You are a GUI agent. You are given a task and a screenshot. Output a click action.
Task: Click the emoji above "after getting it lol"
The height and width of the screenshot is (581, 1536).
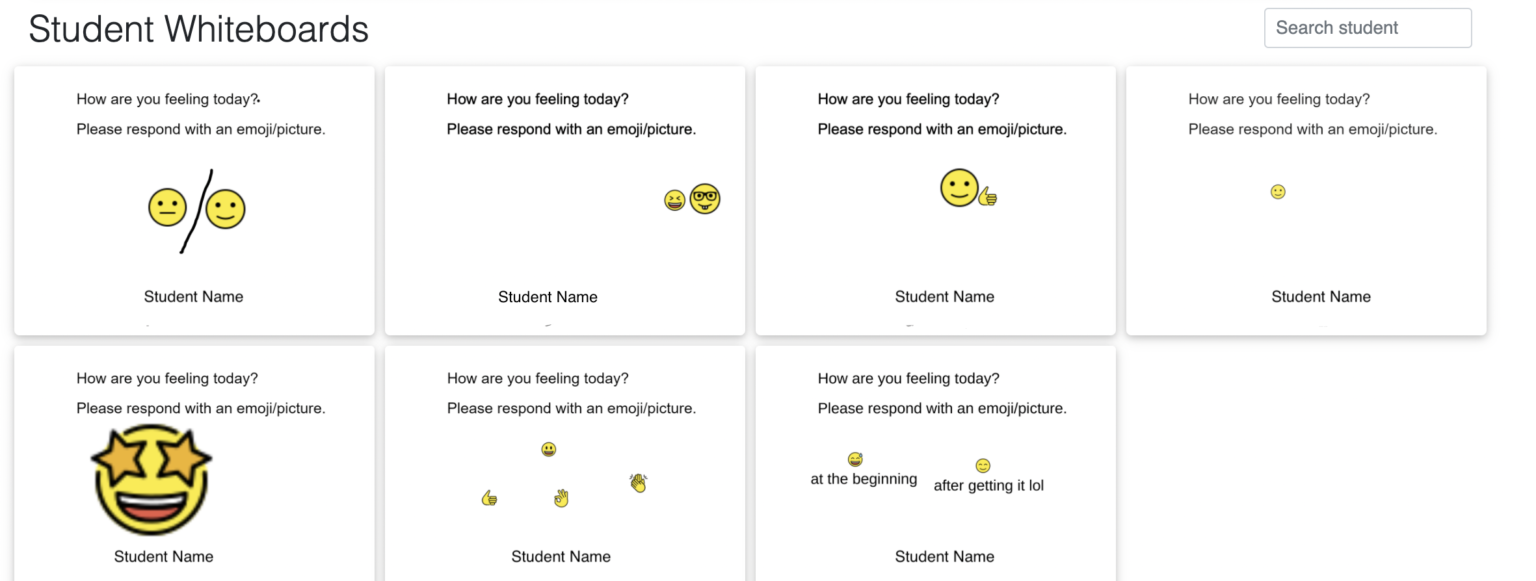983,466
